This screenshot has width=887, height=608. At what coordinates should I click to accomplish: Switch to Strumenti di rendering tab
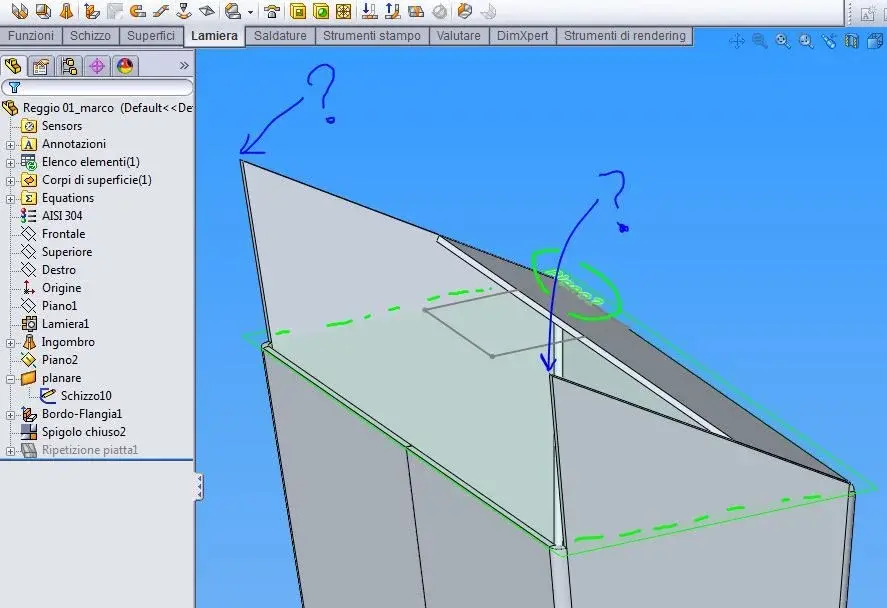pyautogui.click(x=625, y=36)
